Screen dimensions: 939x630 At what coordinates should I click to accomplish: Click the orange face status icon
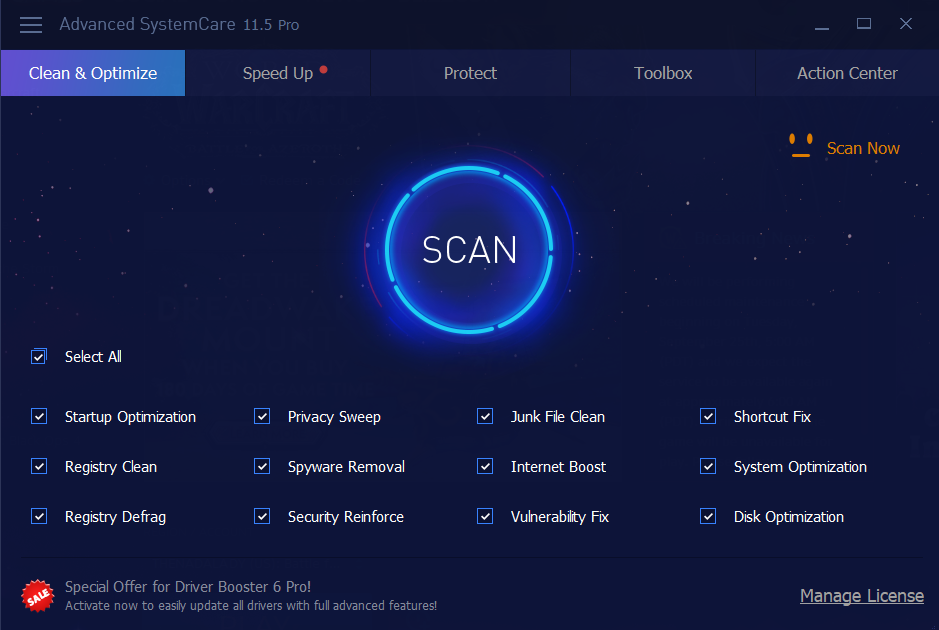coord(801,146)
